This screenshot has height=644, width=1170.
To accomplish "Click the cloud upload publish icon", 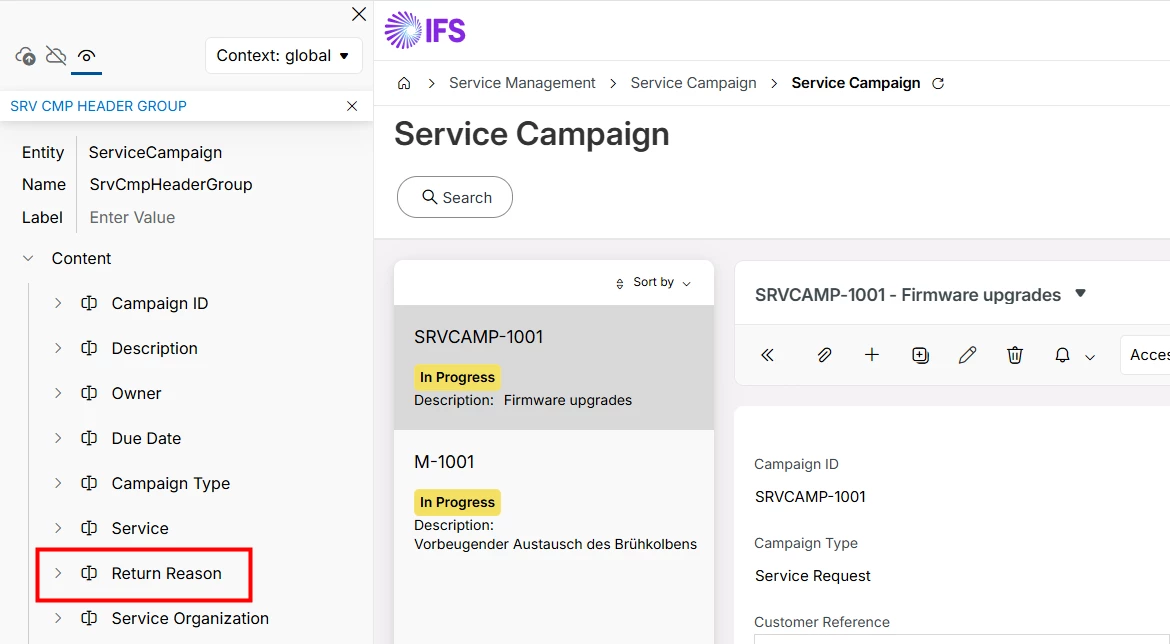I will pos(25,56).
